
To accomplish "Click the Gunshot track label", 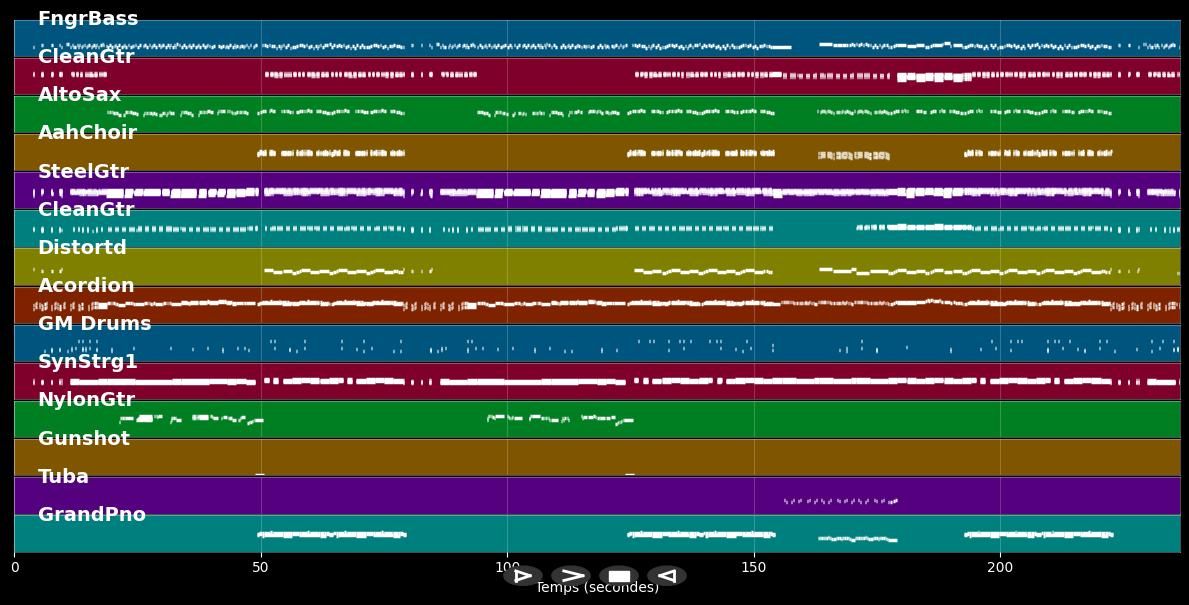I will [84, 439].
